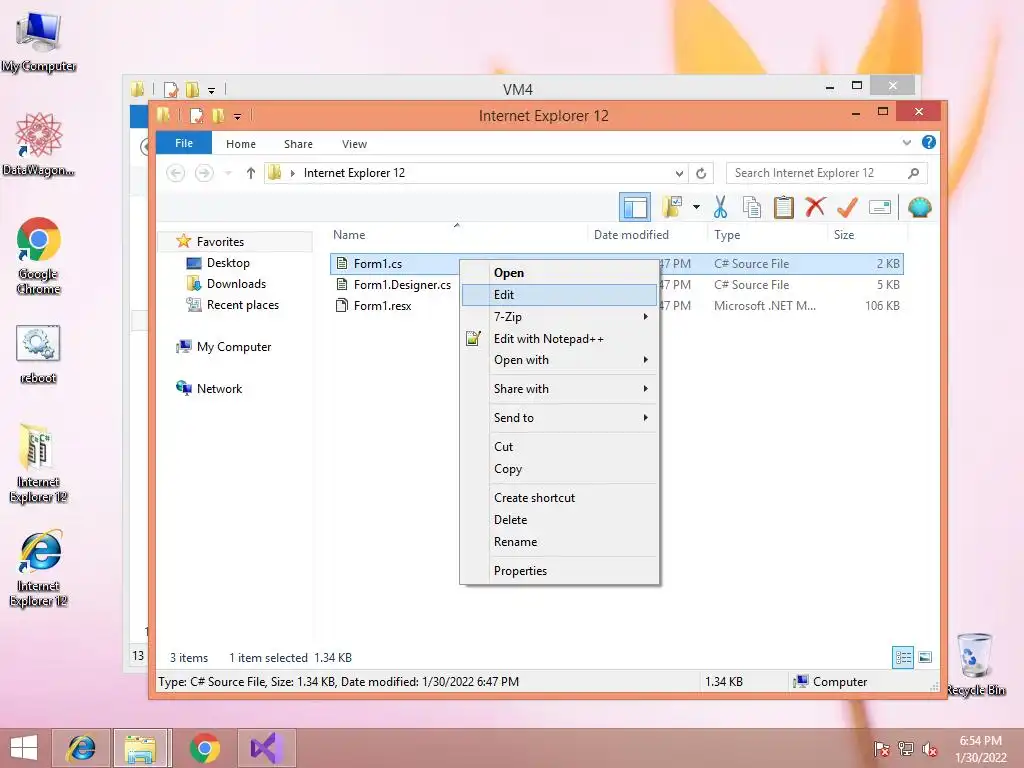Expand the 7-Zip submenu
Screen dimensions: 1024x768
[560, 317]
